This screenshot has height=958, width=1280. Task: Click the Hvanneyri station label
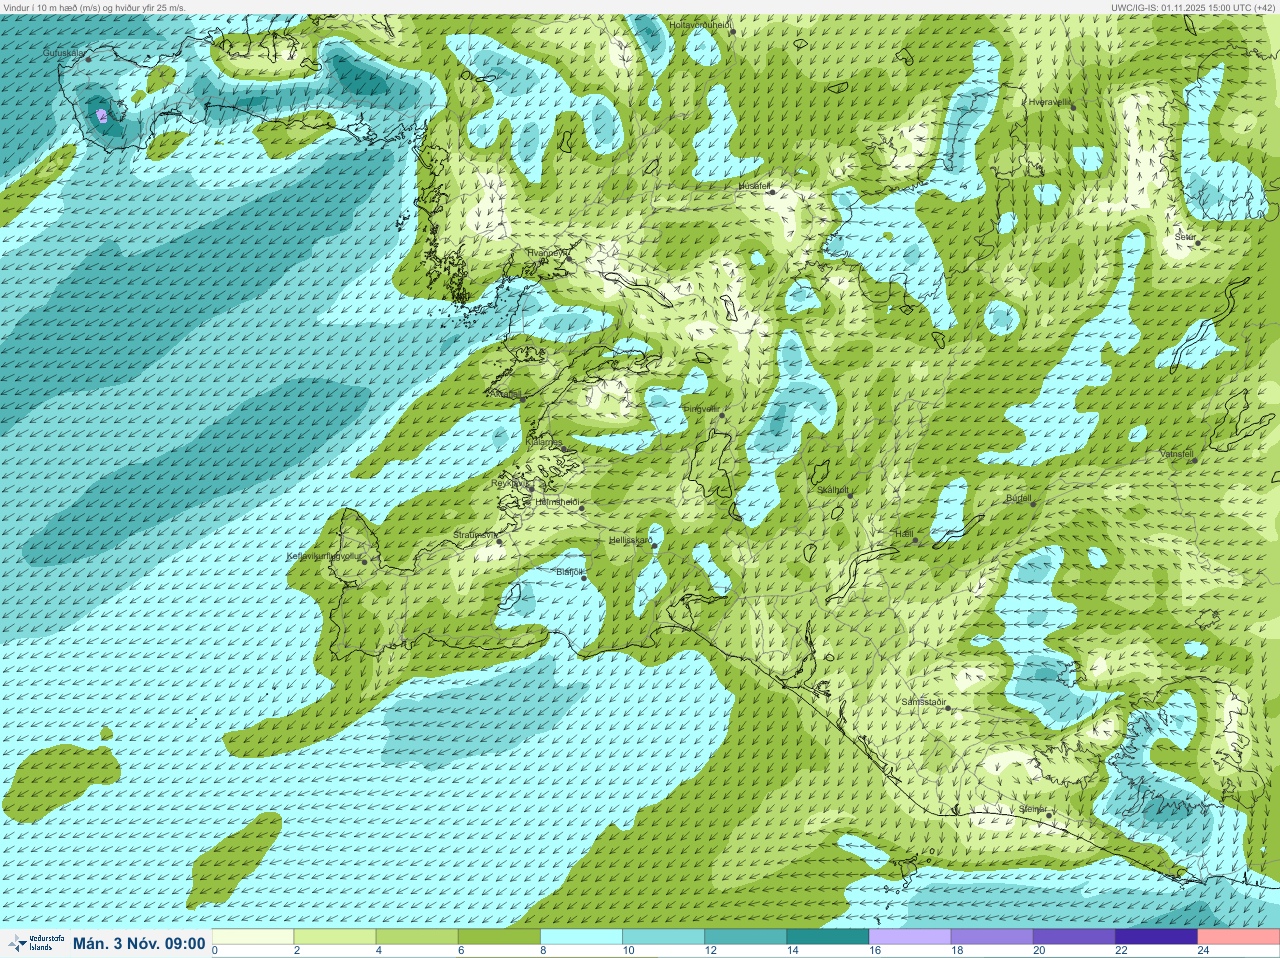click(546, 253)
